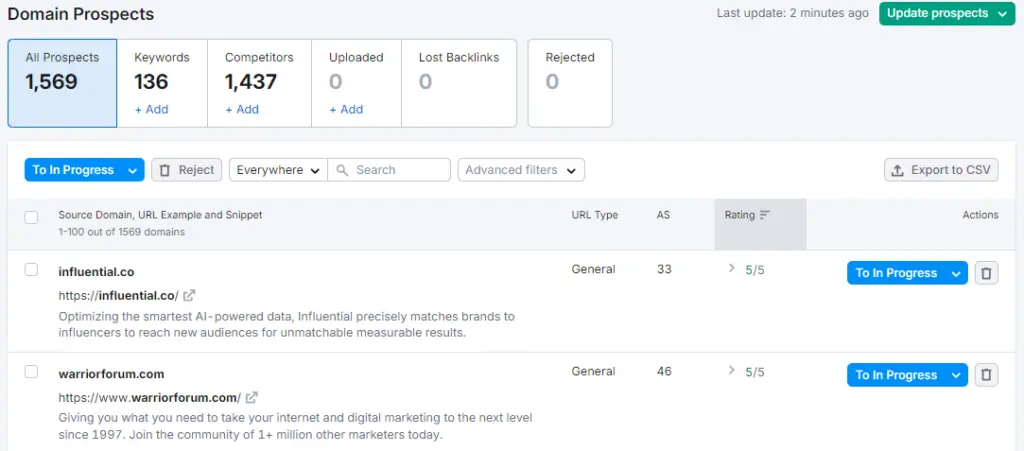Click the Reject button with trash icon
This screenshot has height=451, width=1024.
[187, 170]
